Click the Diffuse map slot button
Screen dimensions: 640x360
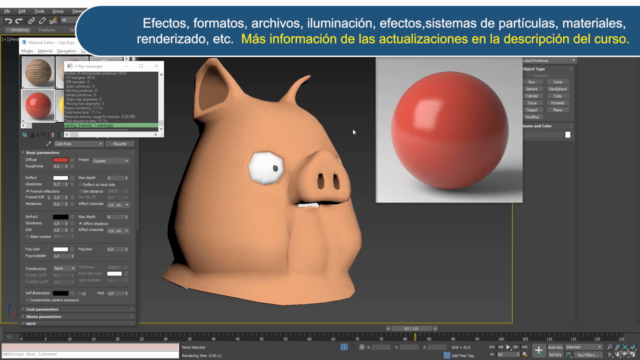click(72, 160)
